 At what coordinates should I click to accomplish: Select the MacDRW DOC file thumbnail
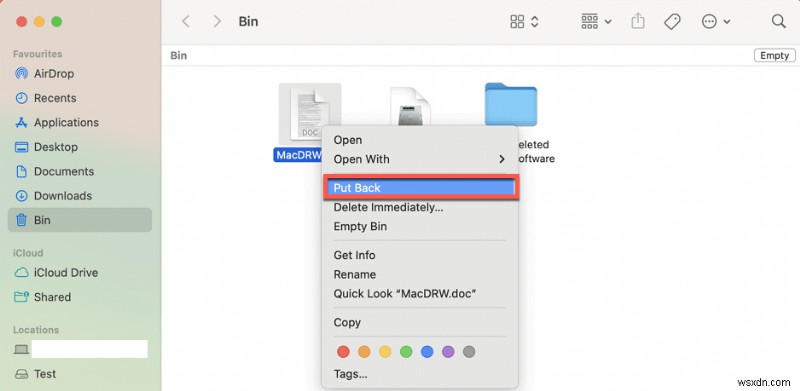[x=310, y=114]
